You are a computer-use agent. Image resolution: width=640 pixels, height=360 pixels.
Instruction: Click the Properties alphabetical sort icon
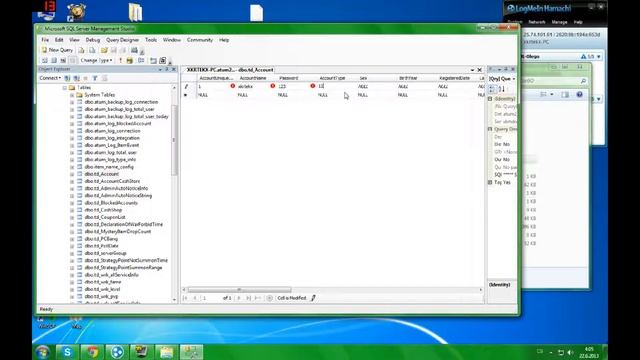[x=502, y=89]
